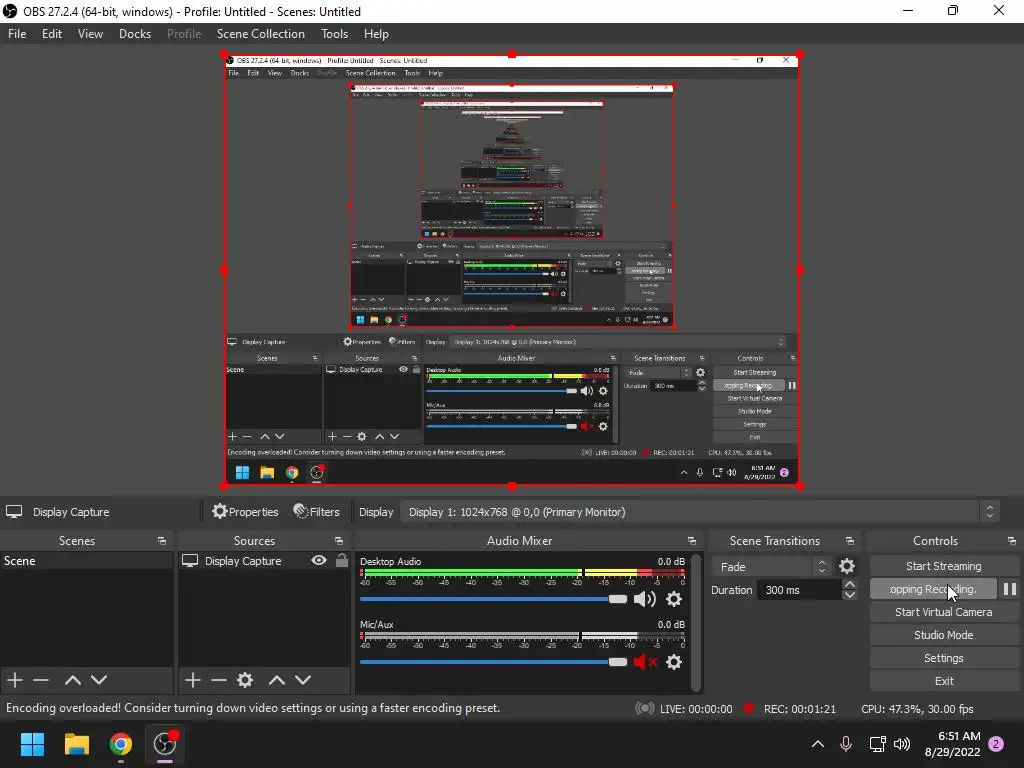Image resolution: width=1024 pixels, height=768 pixels.
Task: Remove the selected scene with the minus icon
Action: 41,680
